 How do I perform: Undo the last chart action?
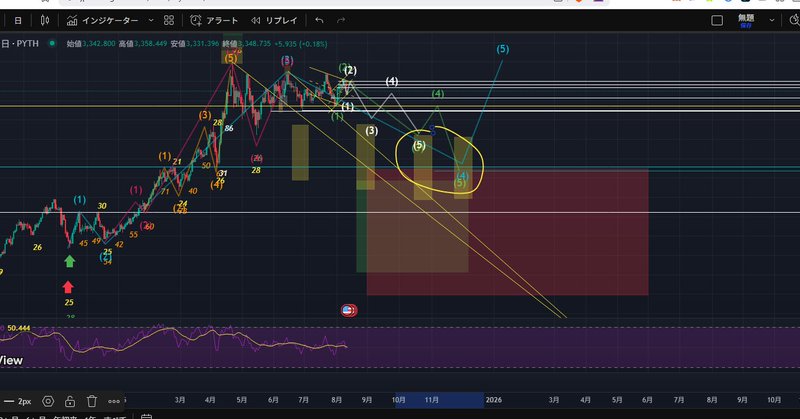pos(319,20)
